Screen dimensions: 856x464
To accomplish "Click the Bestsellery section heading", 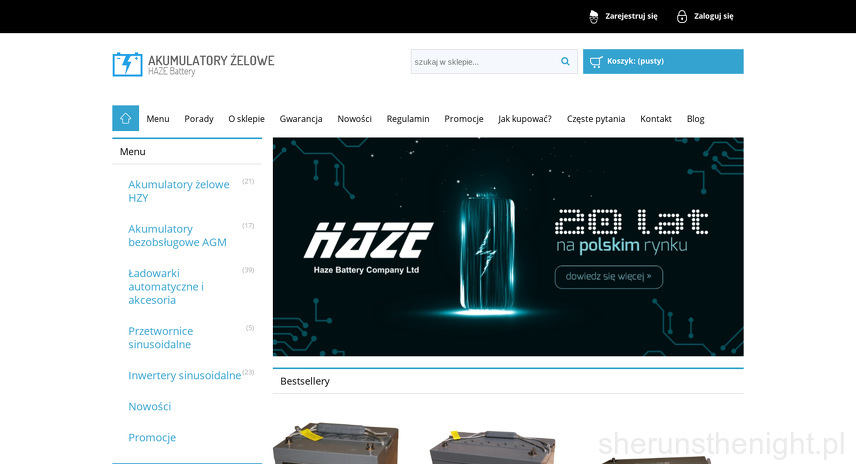I will click(305, 381).
